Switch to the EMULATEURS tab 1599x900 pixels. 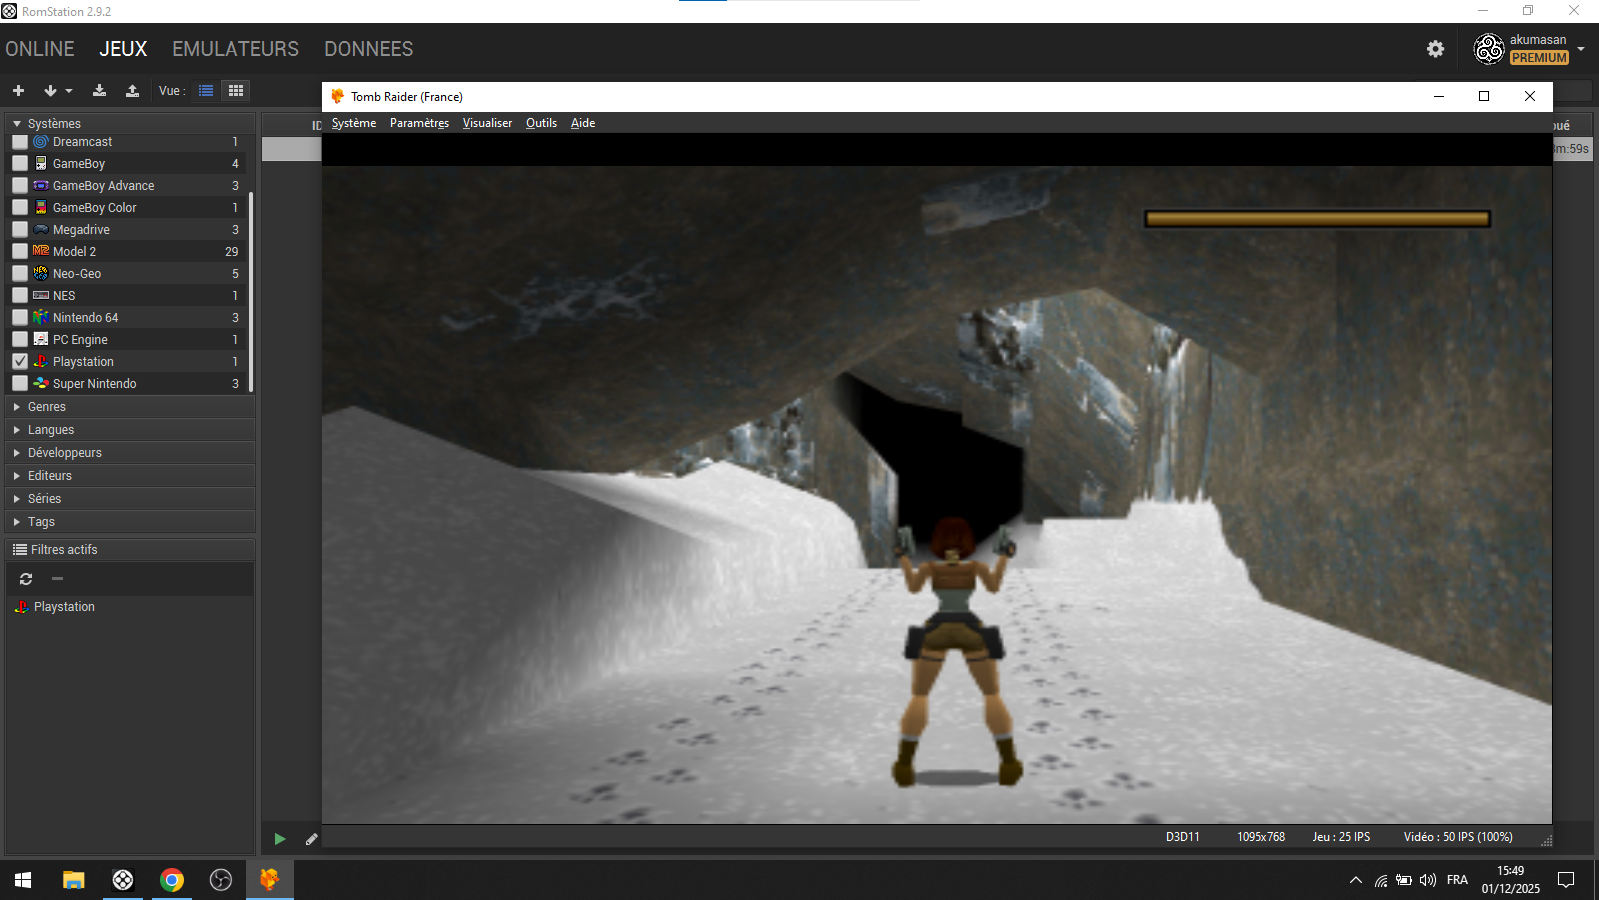click(235, 49)
